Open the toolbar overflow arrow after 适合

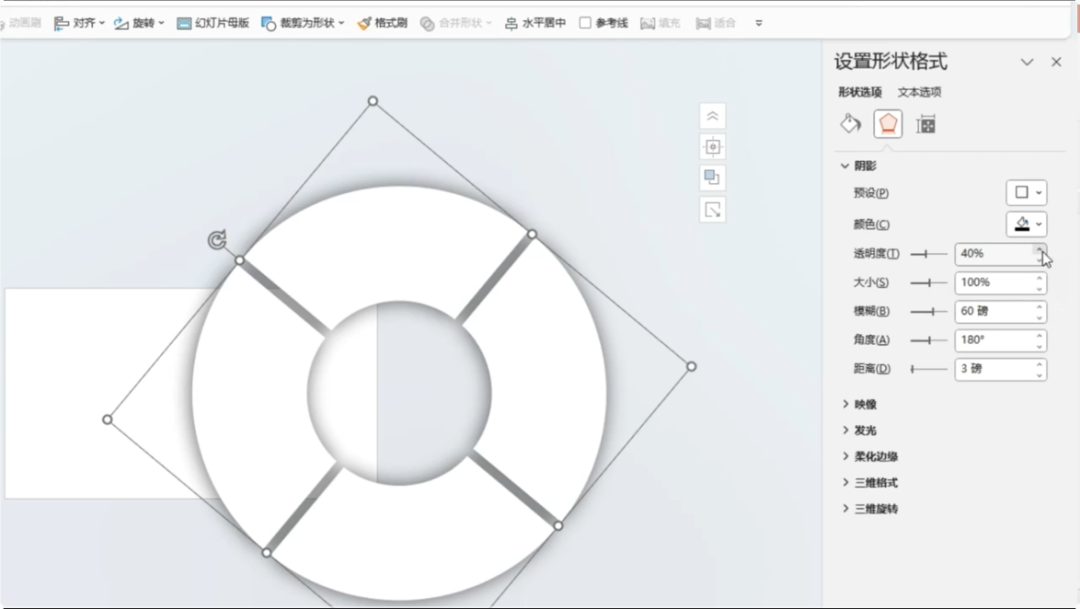[x=758, y=23]
